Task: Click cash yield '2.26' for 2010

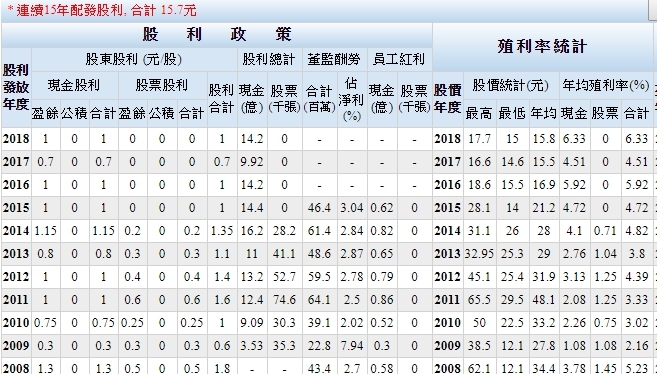Action: tap(574, 323)
